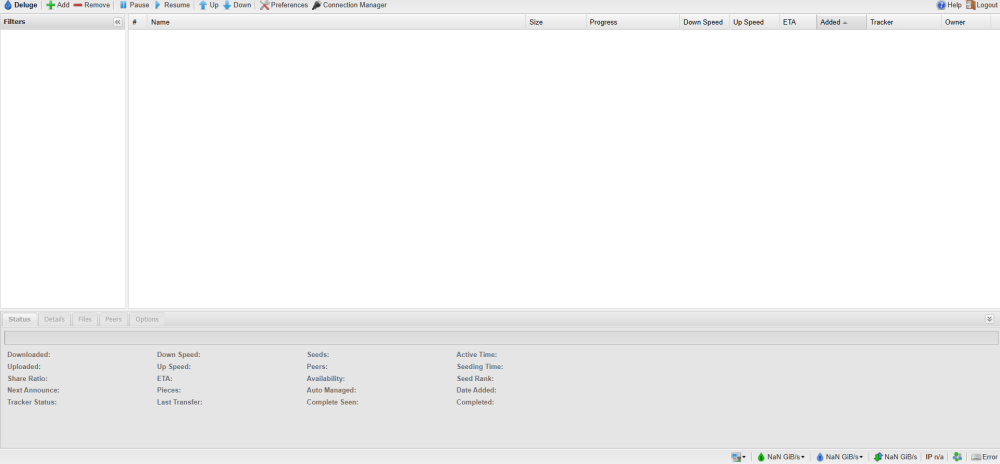Click the IP n/a status entry
This screenshot has height=464, width=1000.
(934, 457)
